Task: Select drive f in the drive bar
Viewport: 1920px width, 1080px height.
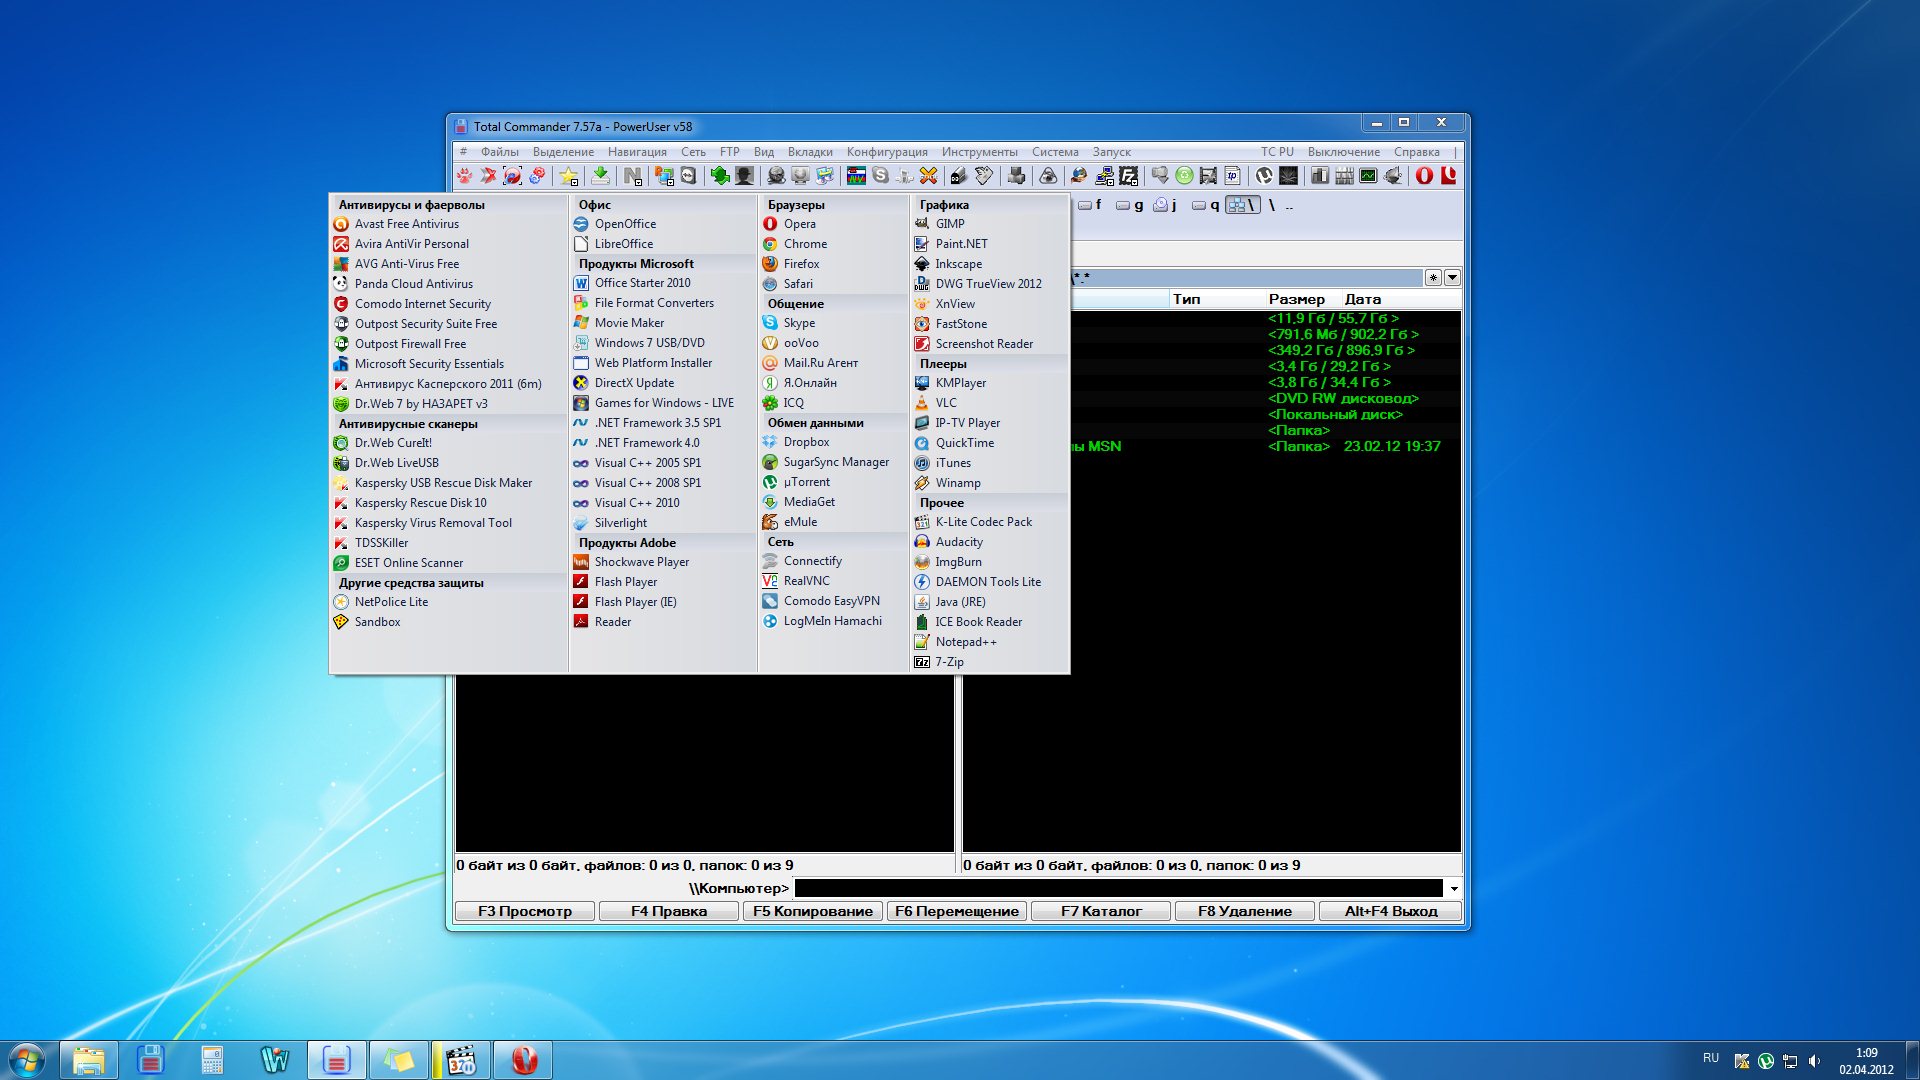Action: [x=1090, y=205]
